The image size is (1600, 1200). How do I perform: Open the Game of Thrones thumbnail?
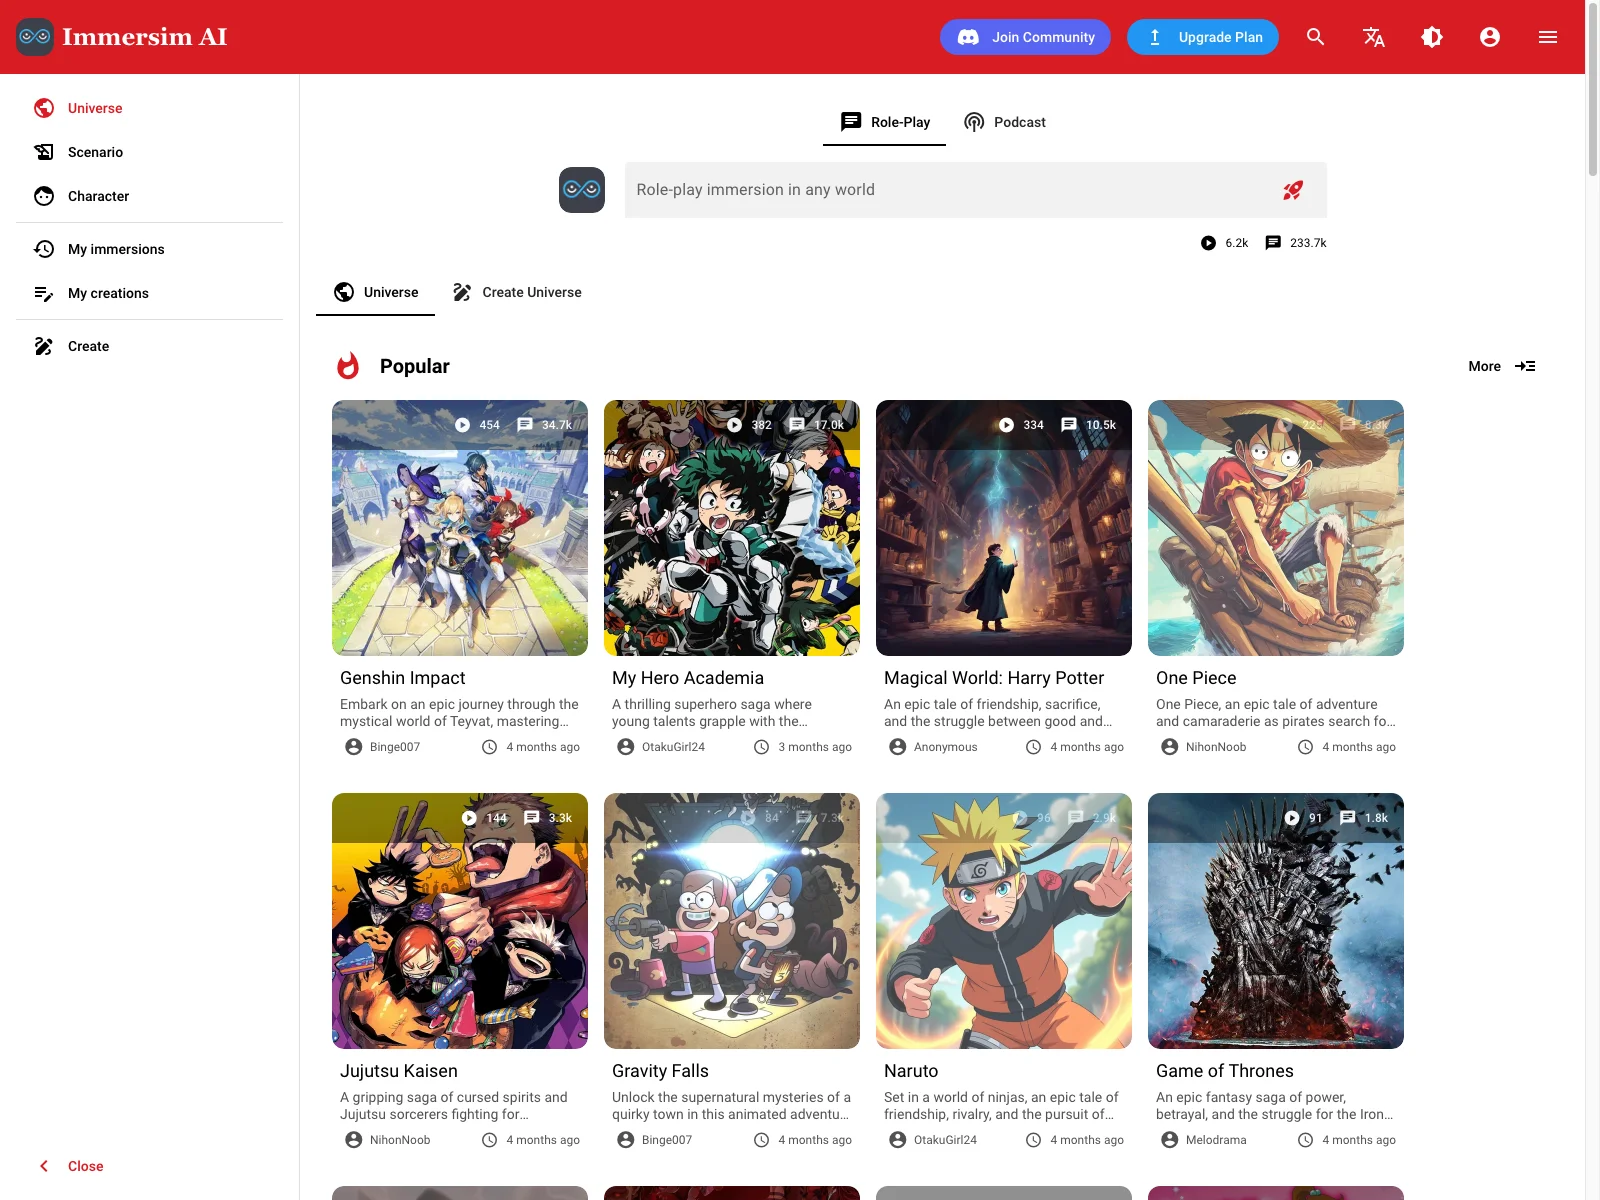(x=1276, y=921)
